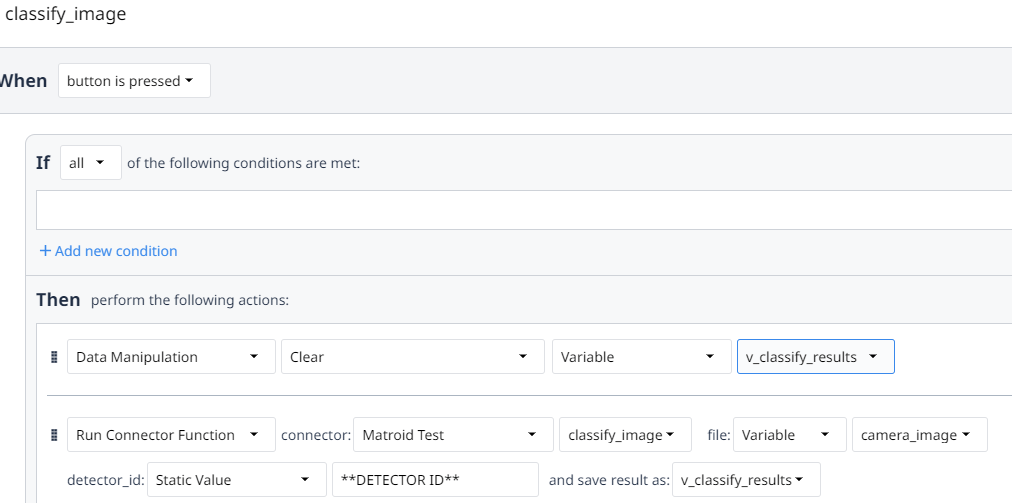The height and width of the screenshot is (503, 1012).
Task: Click the classify_image trigger title
Action: 66,15
